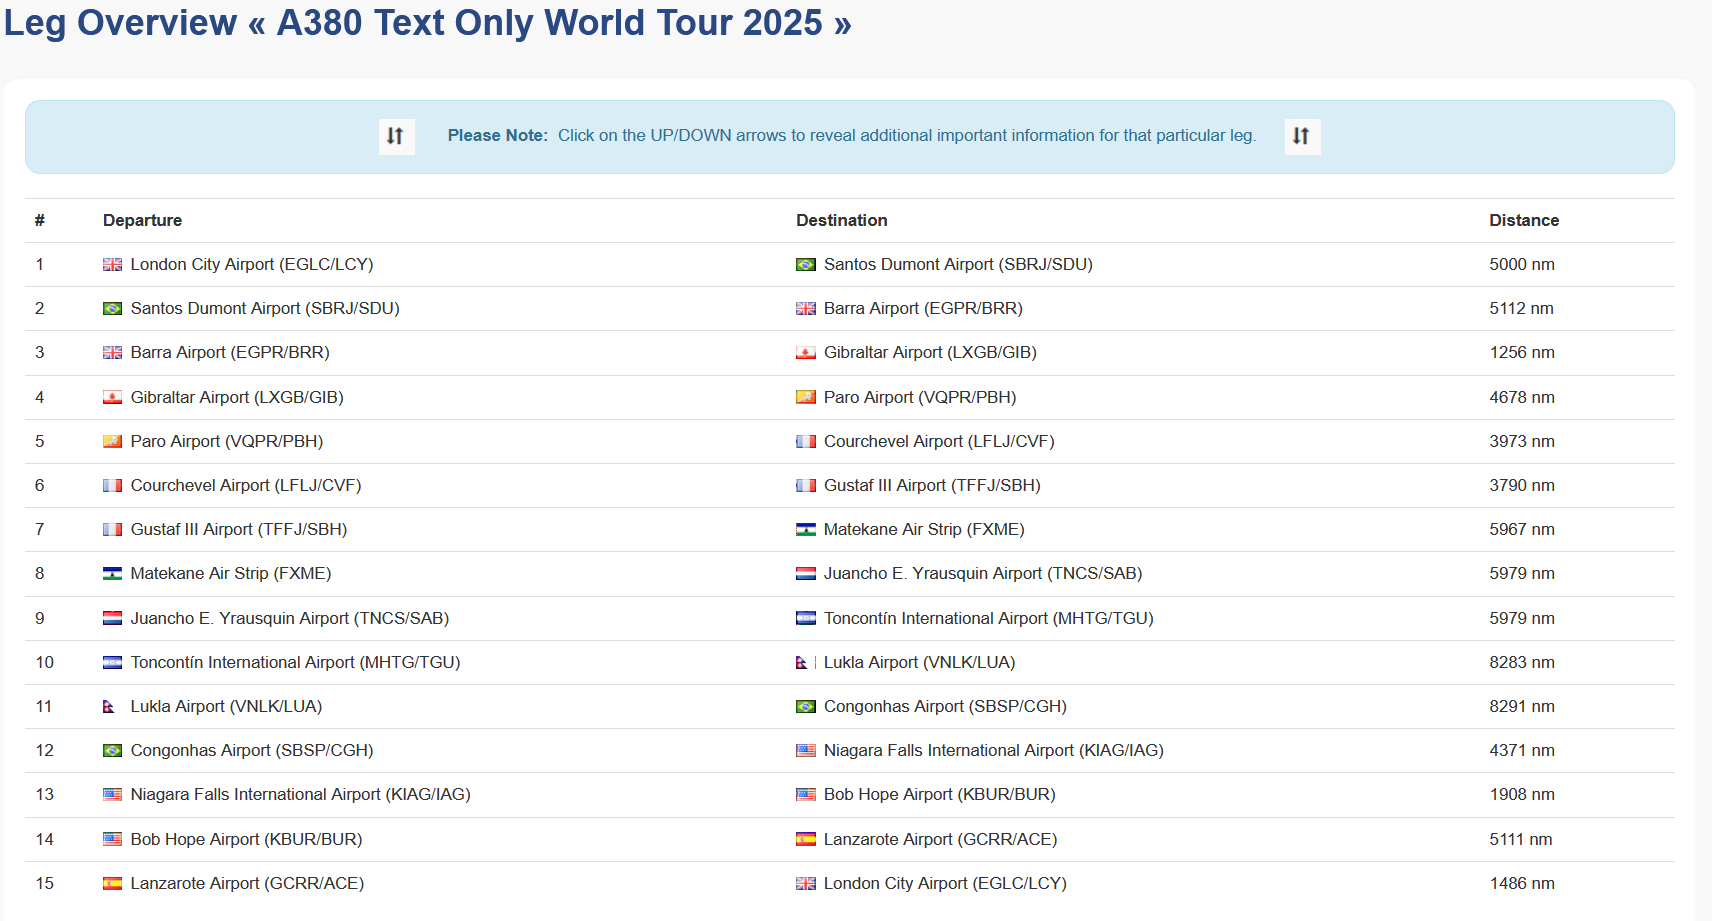This screenshot has width=1712, height=921.
Task: Click flag beside Gustaf III Airport destination in leg 6
Action: coord(806,486)
